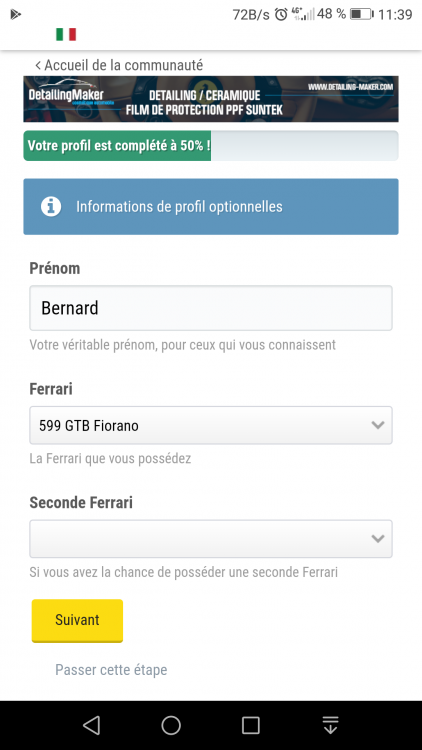Expand the Seconde Ferrari dropdown
The image size is (422, 750).
(211, 539)
